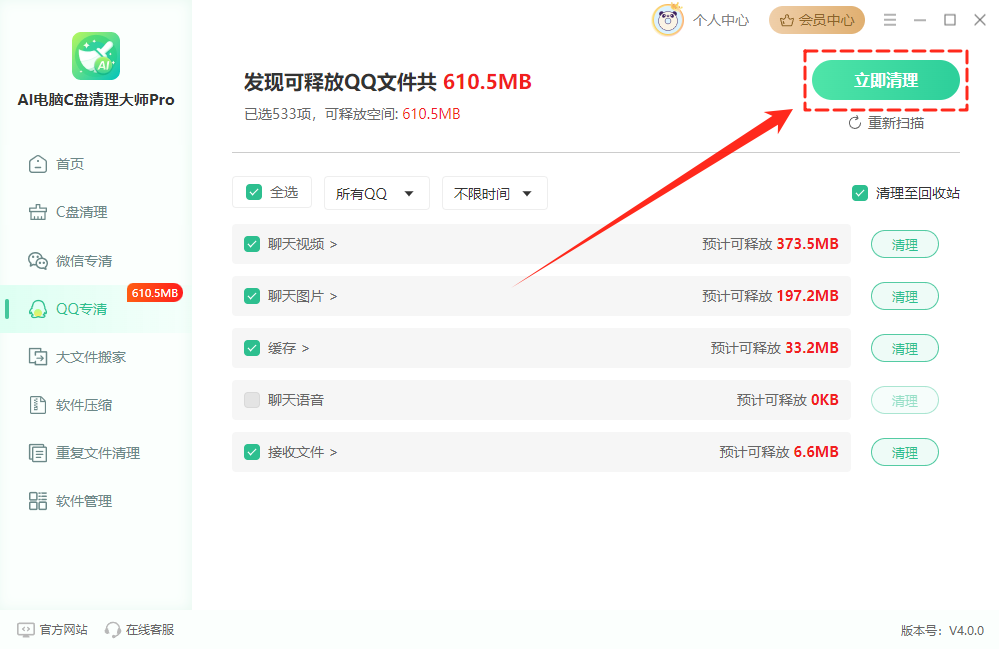The height and width of the screenshot is (649, 999).
Task: Clean the 聊天图片 row with 清理
Action: [x=905, y=297]
